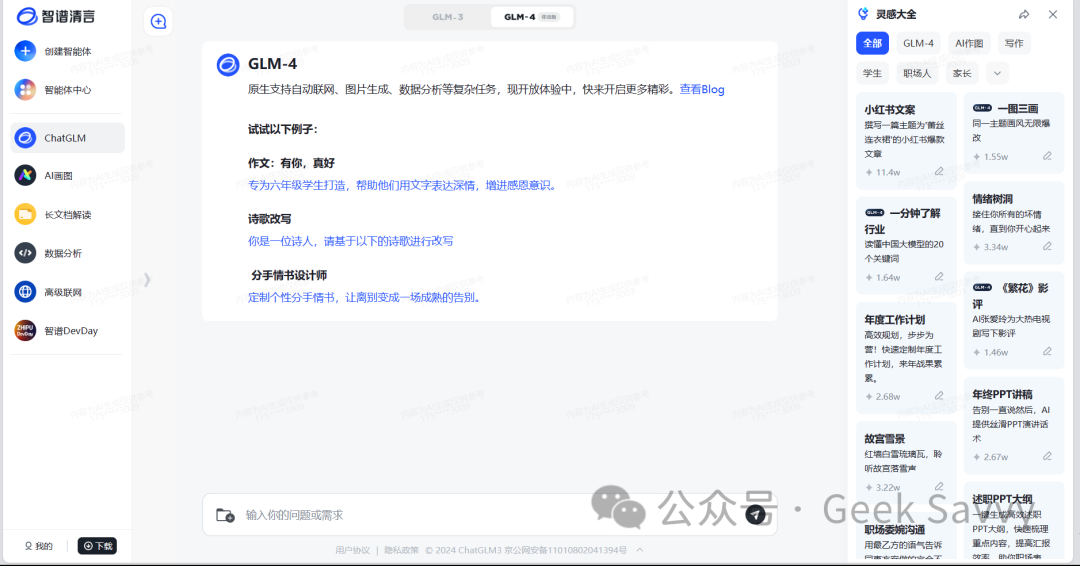Click the 下载 download button
This screenshot has height=566, width=1080.
tap(97, 546)
